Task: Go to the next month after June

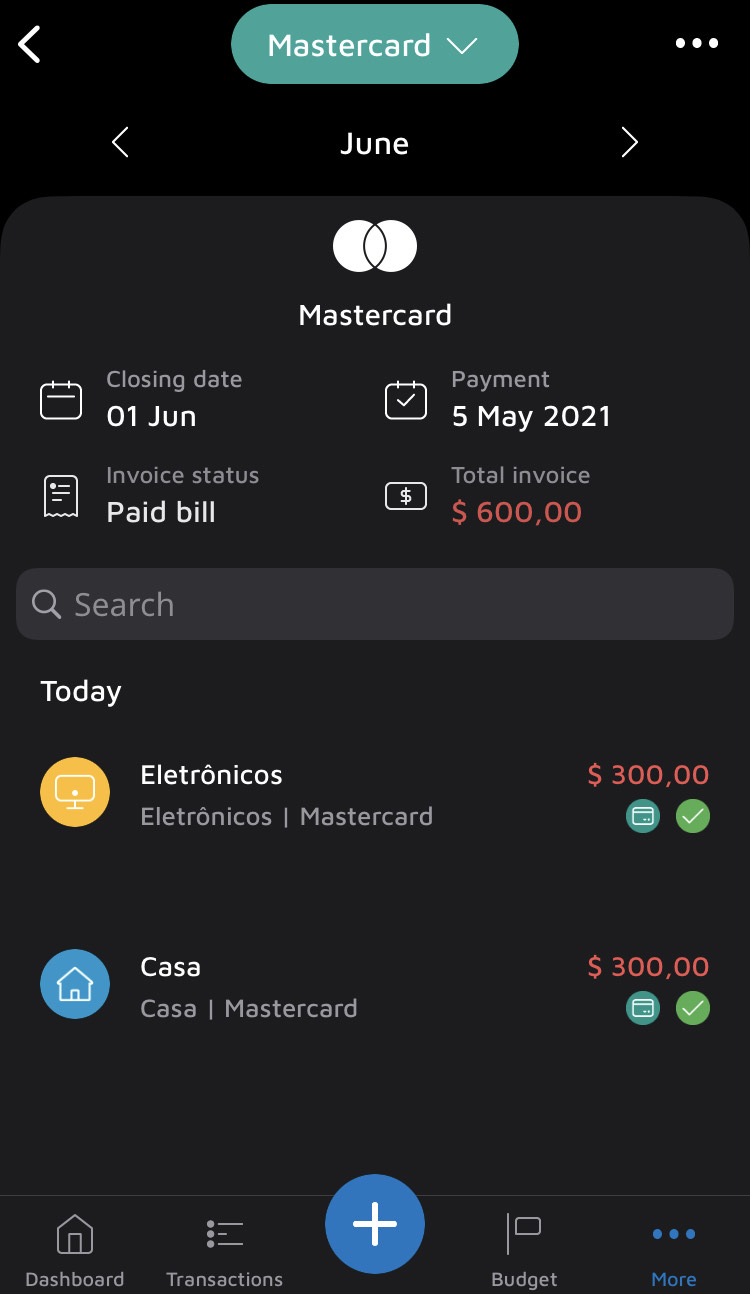Action: tap(629, 143)
